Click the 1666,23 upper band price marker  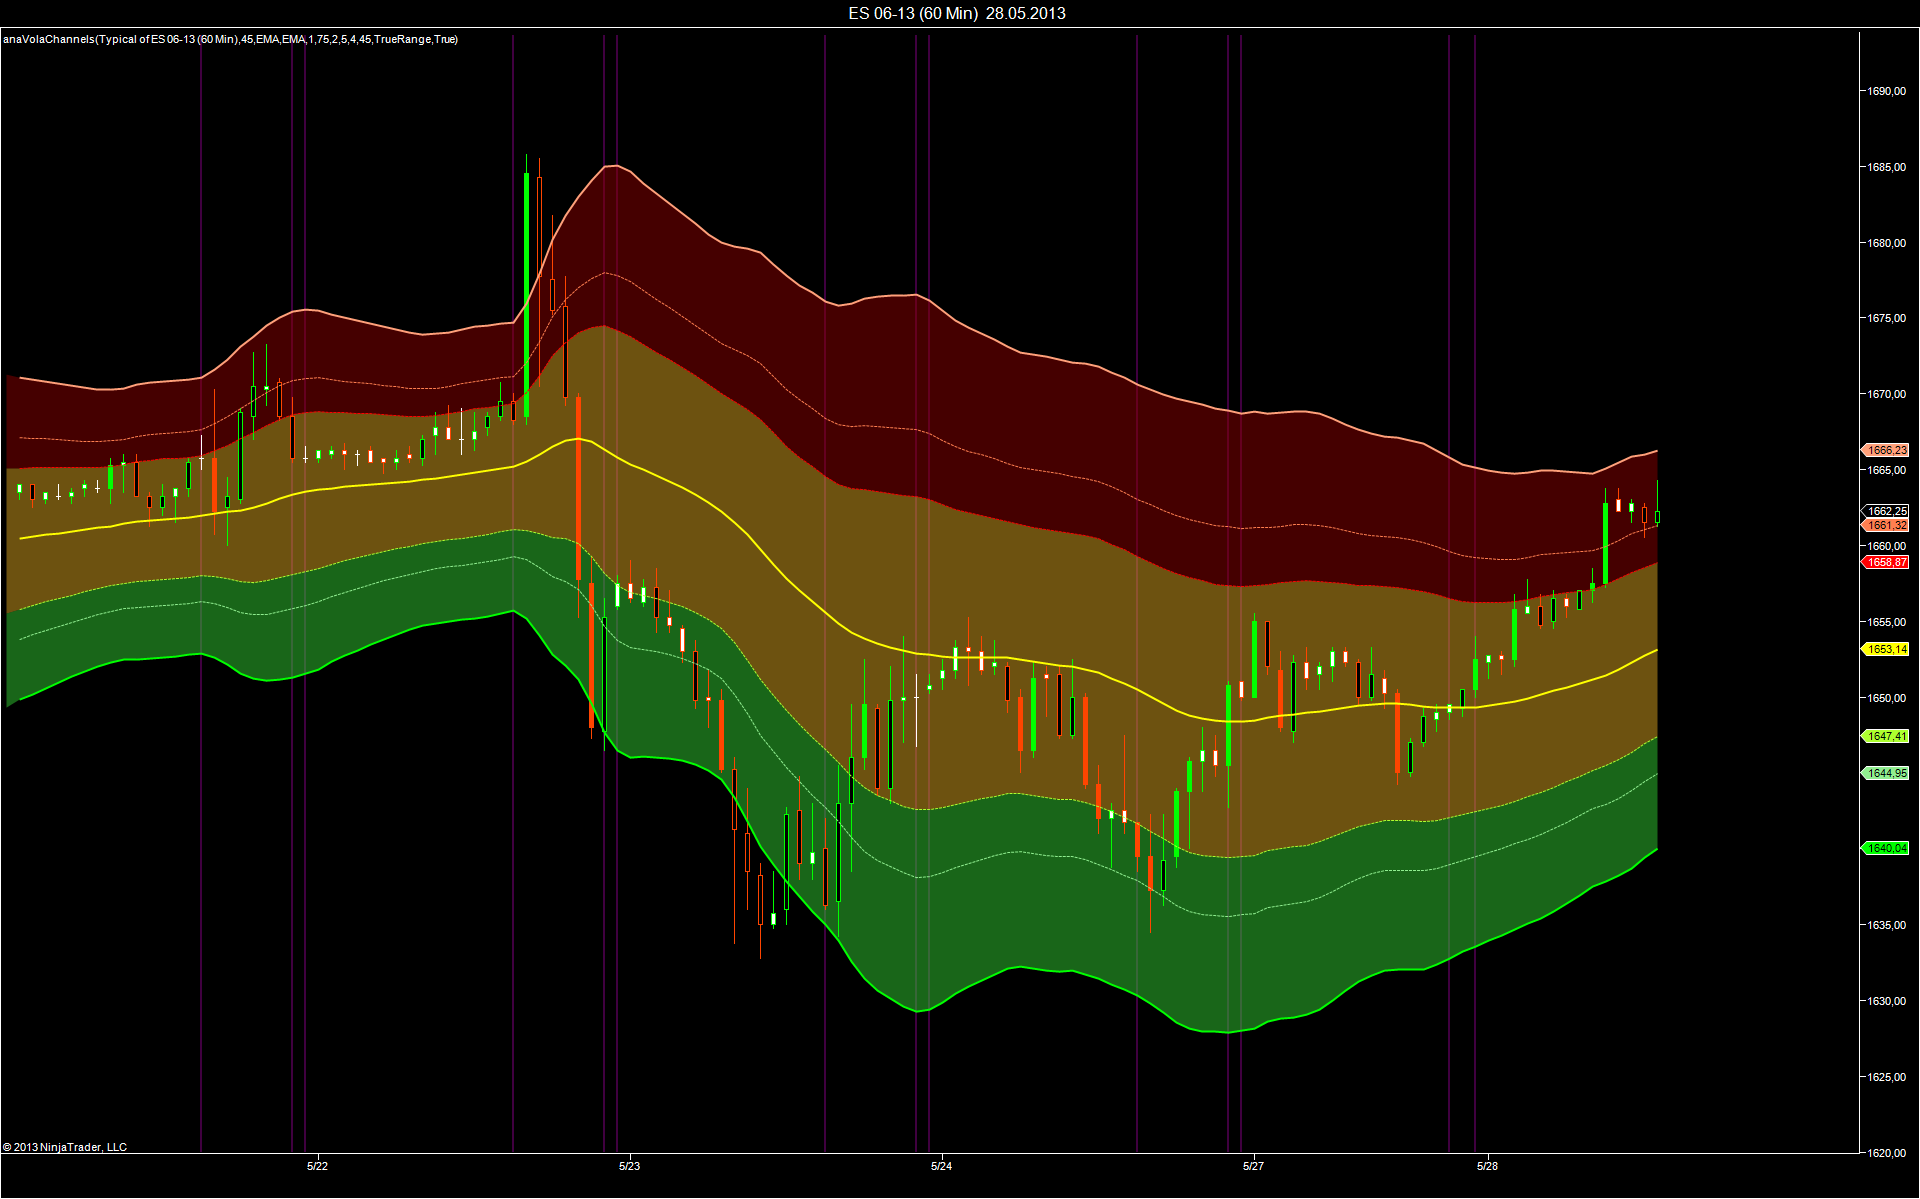pyautogui.click(x=1885, y=450)
